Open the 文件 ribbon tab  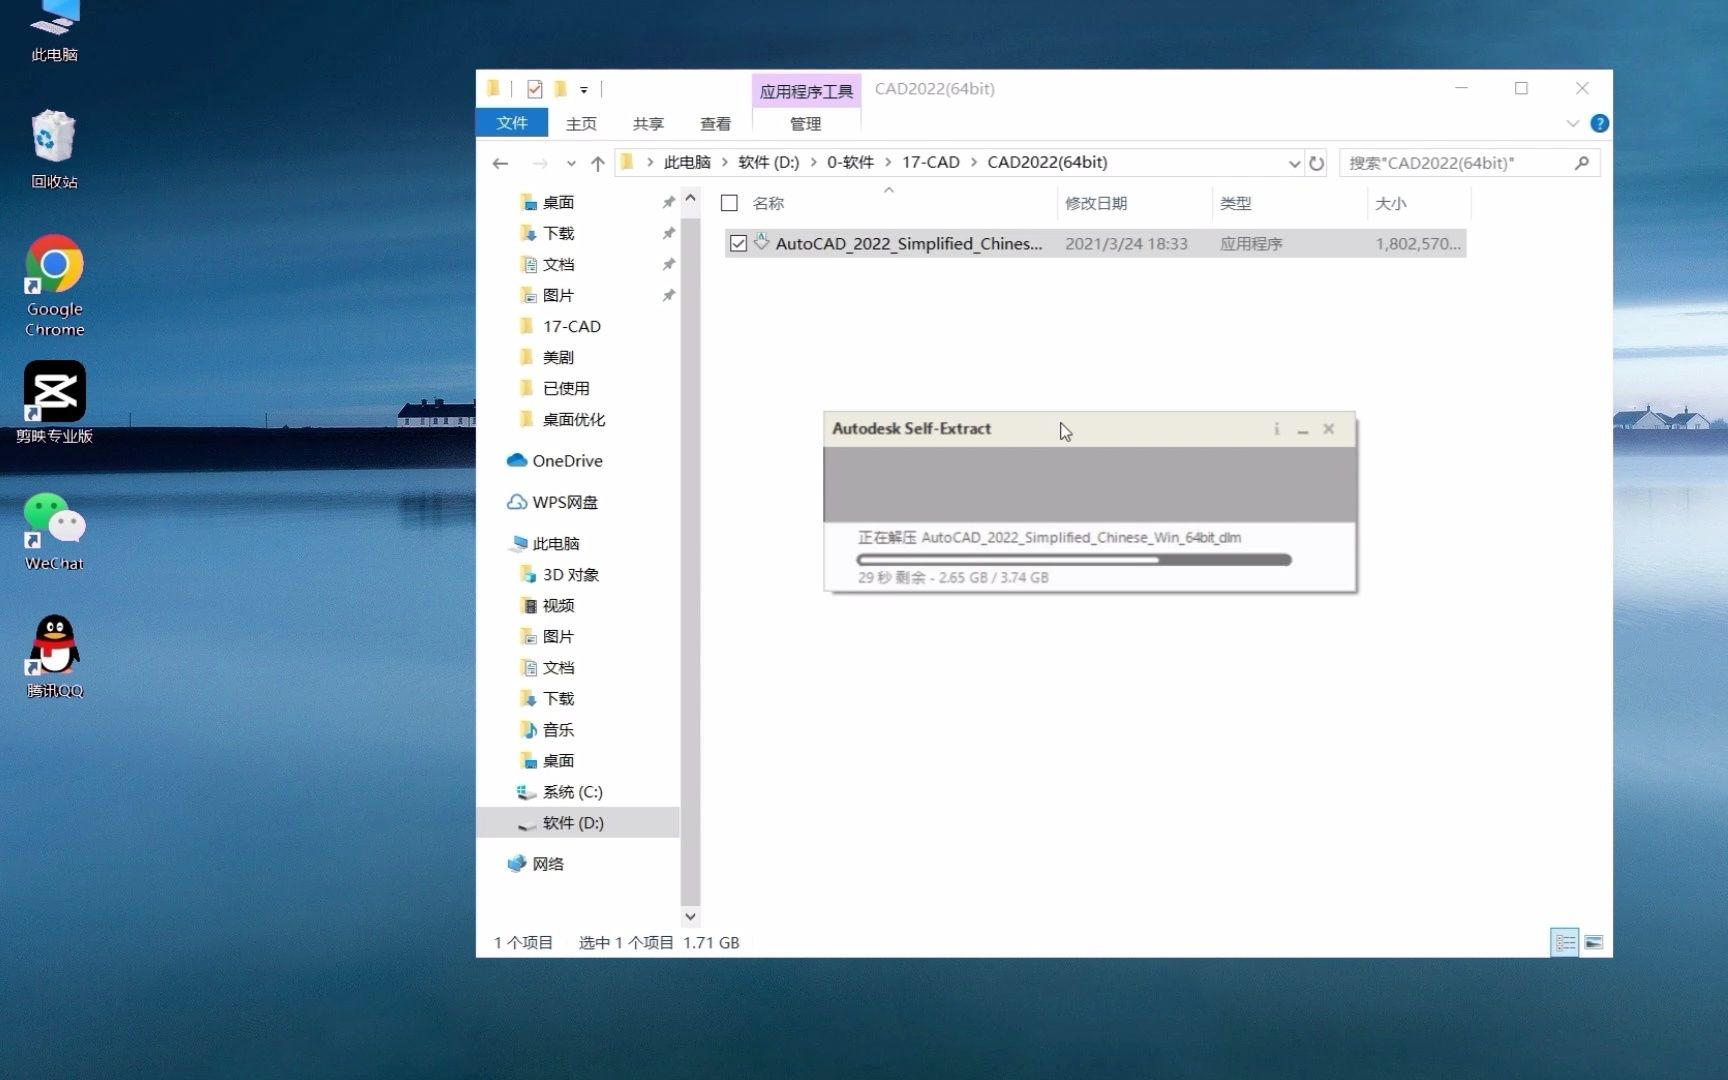(512, 123)
